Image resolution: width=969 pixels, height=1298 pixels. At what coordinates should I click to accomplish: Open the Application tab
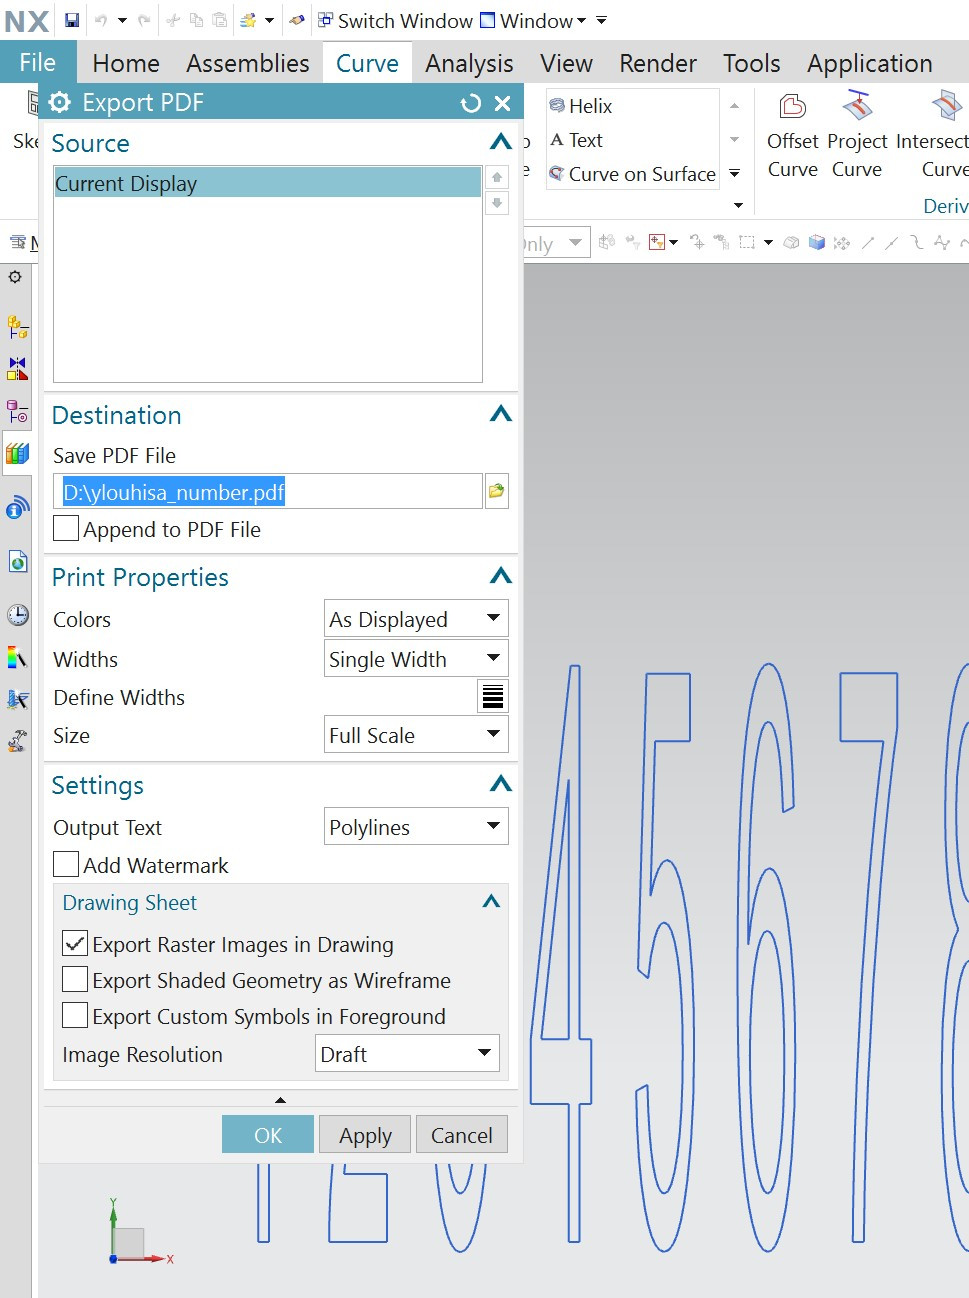point(870,63)
